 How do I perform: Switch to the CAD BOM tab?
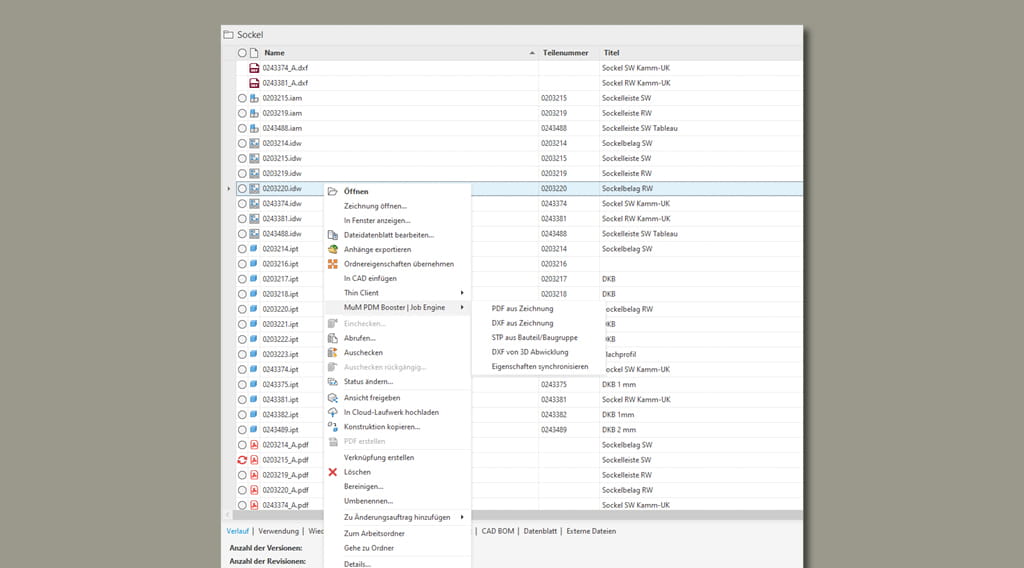[x=497, y=531]
